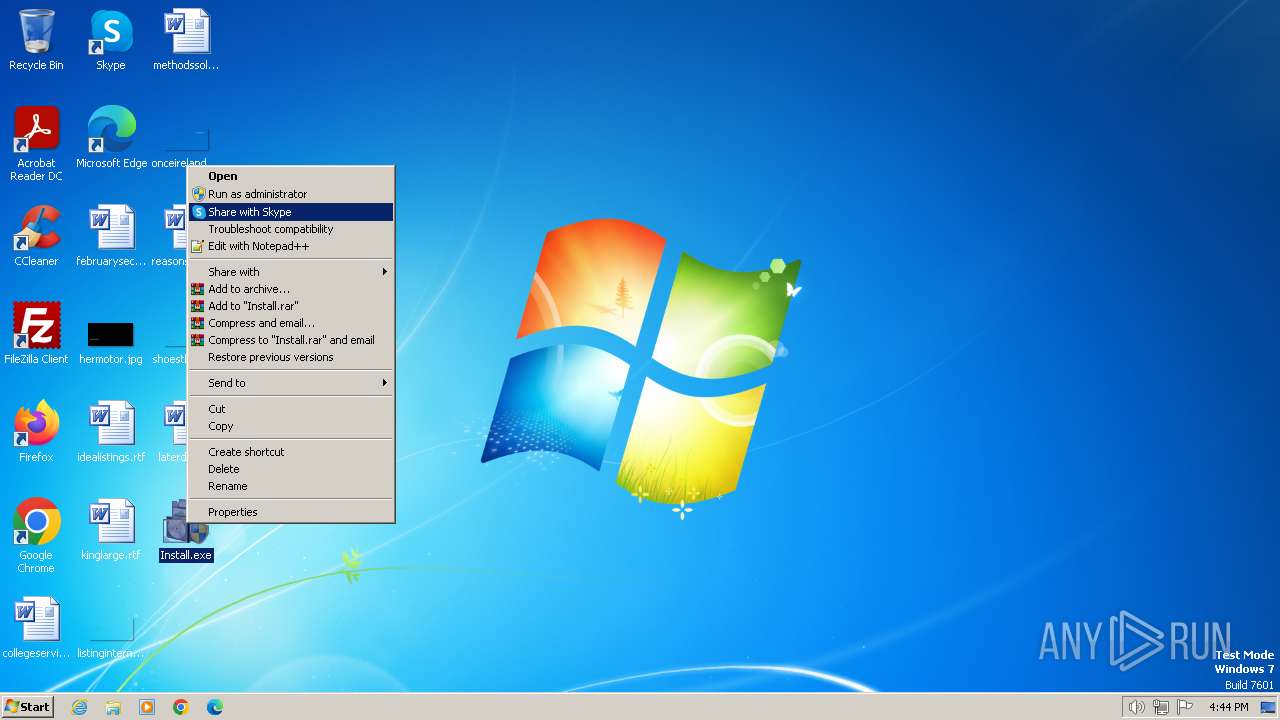Select the FileZilla Client desktop icon
This screenshot has height=720, width=1280.
36,334
